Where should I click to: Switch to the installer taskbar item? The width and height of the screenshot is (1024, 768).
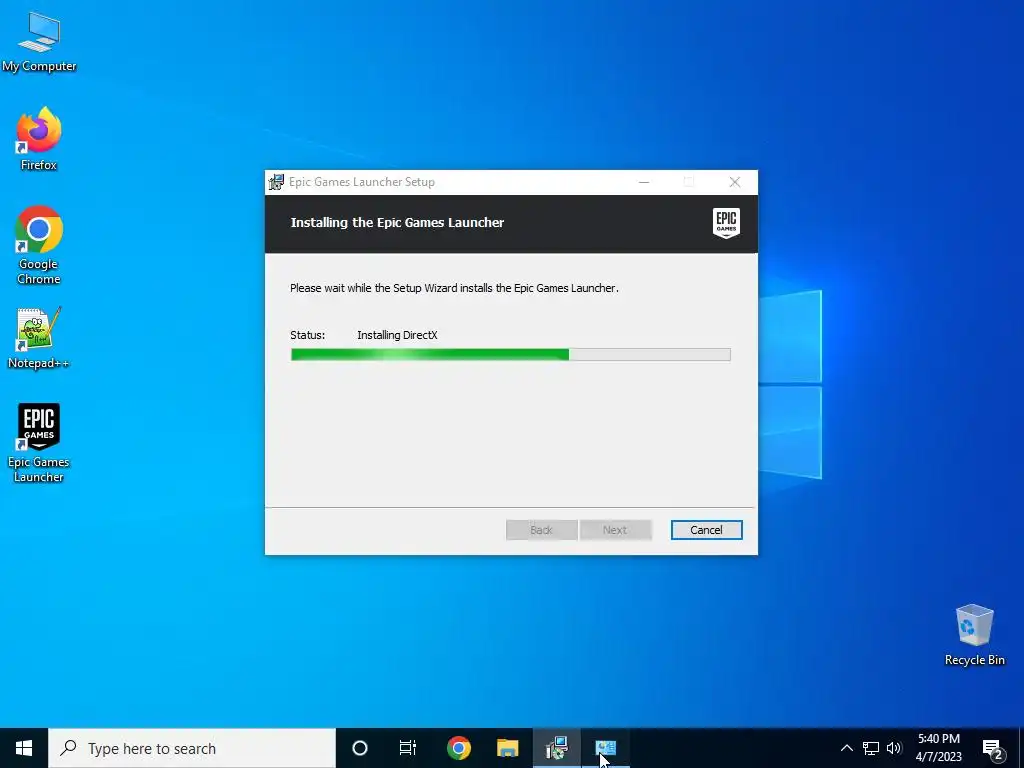tap(556, 748)
